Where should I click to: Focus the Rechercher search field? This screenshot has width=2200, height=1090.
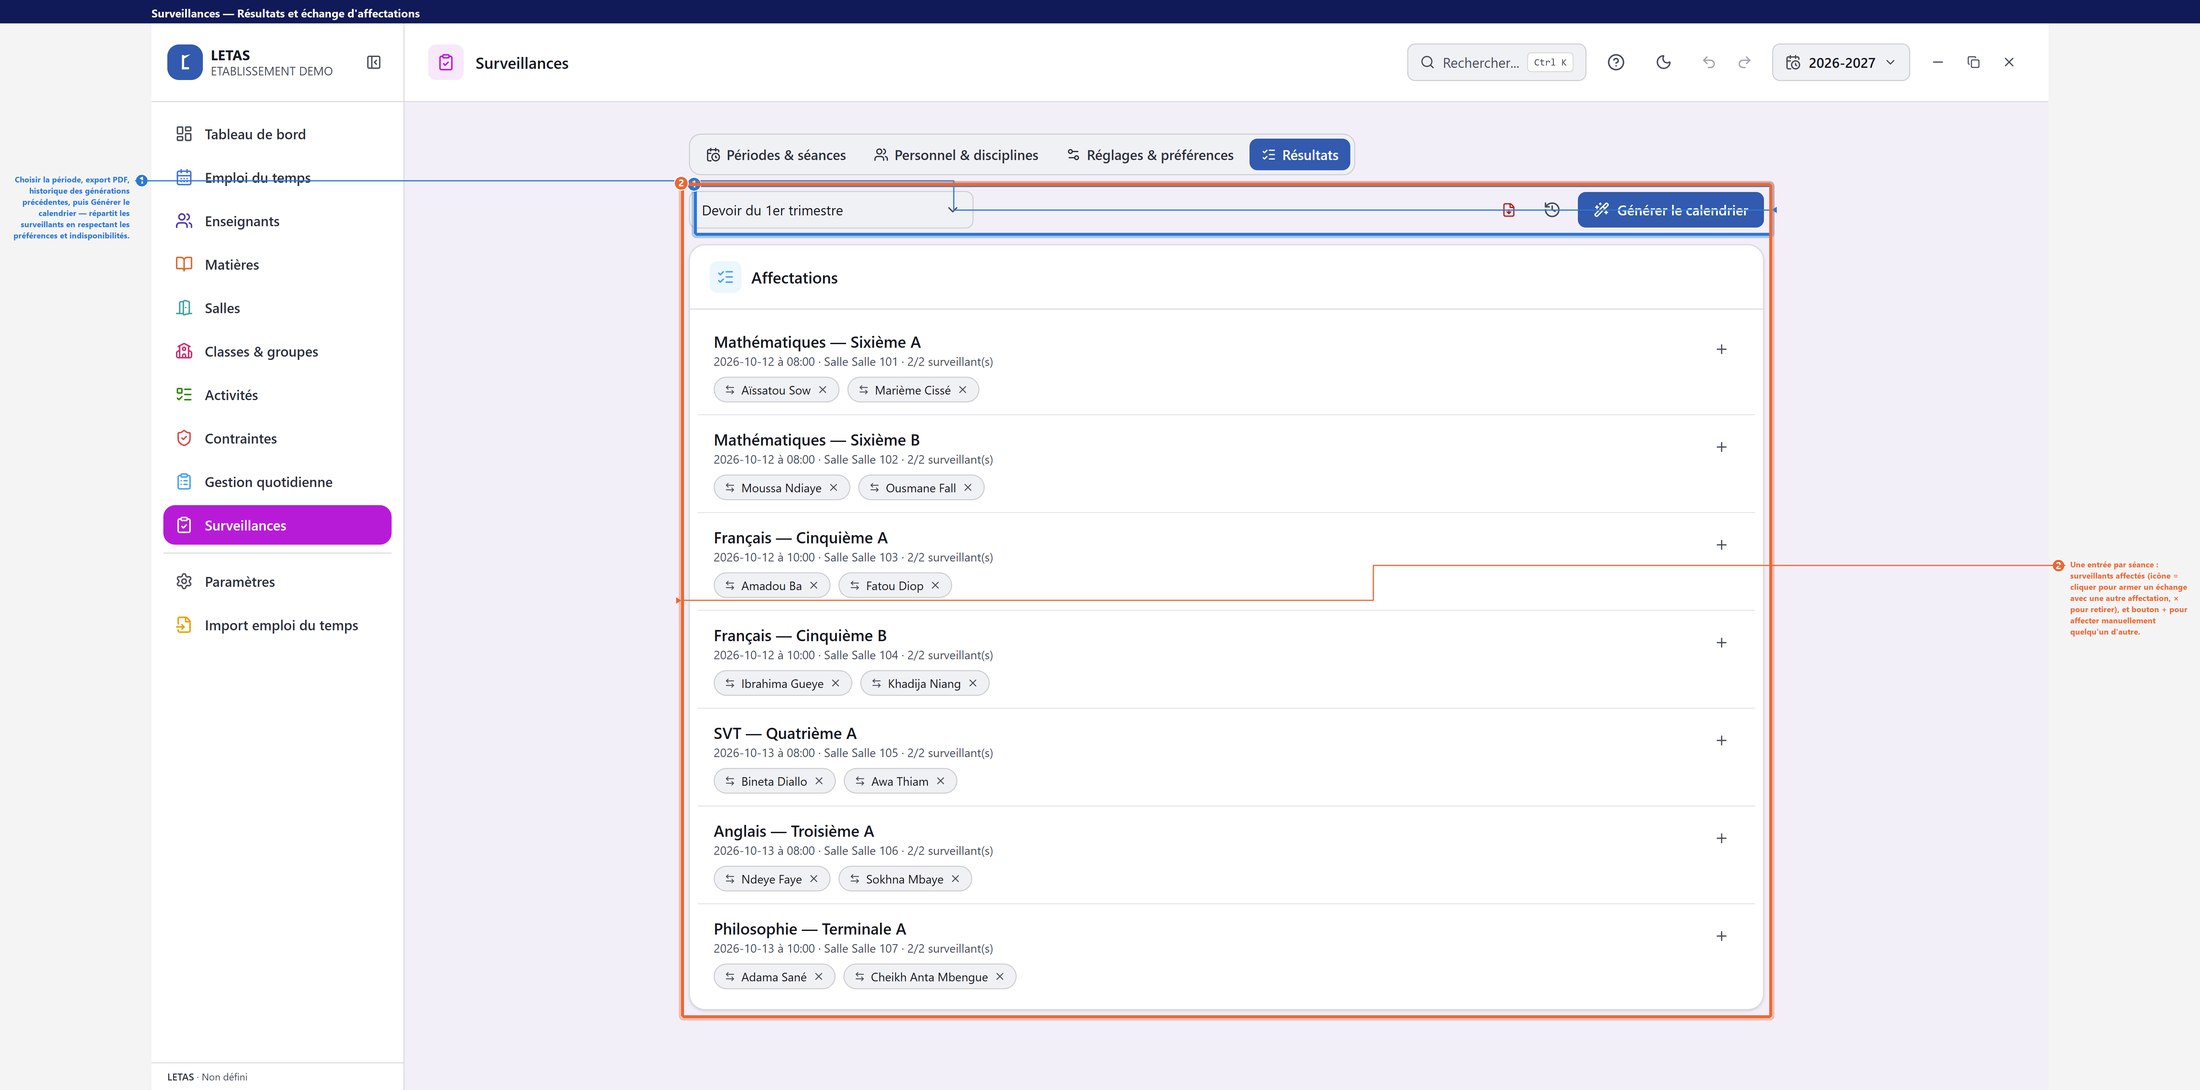pos(1496,62)
